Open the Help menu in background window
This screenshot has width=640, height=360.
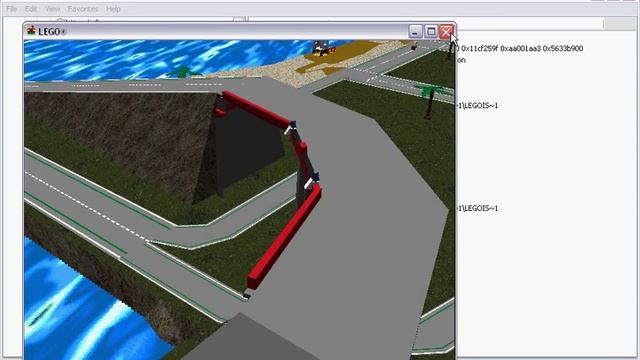click(x=113, y=9)
